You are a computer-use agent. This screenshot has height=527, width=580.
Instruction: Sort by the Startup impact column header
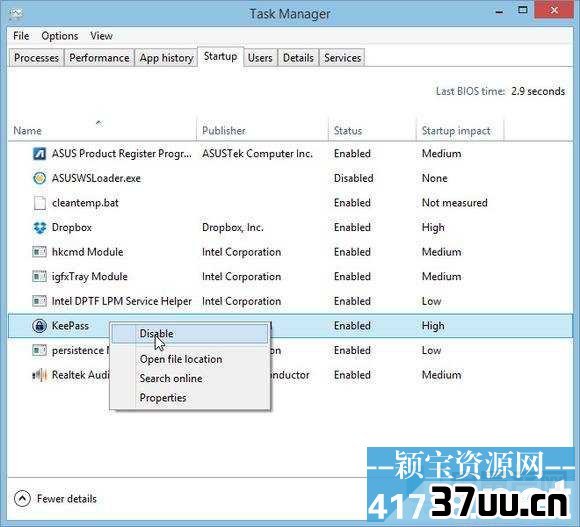point(460,131)
